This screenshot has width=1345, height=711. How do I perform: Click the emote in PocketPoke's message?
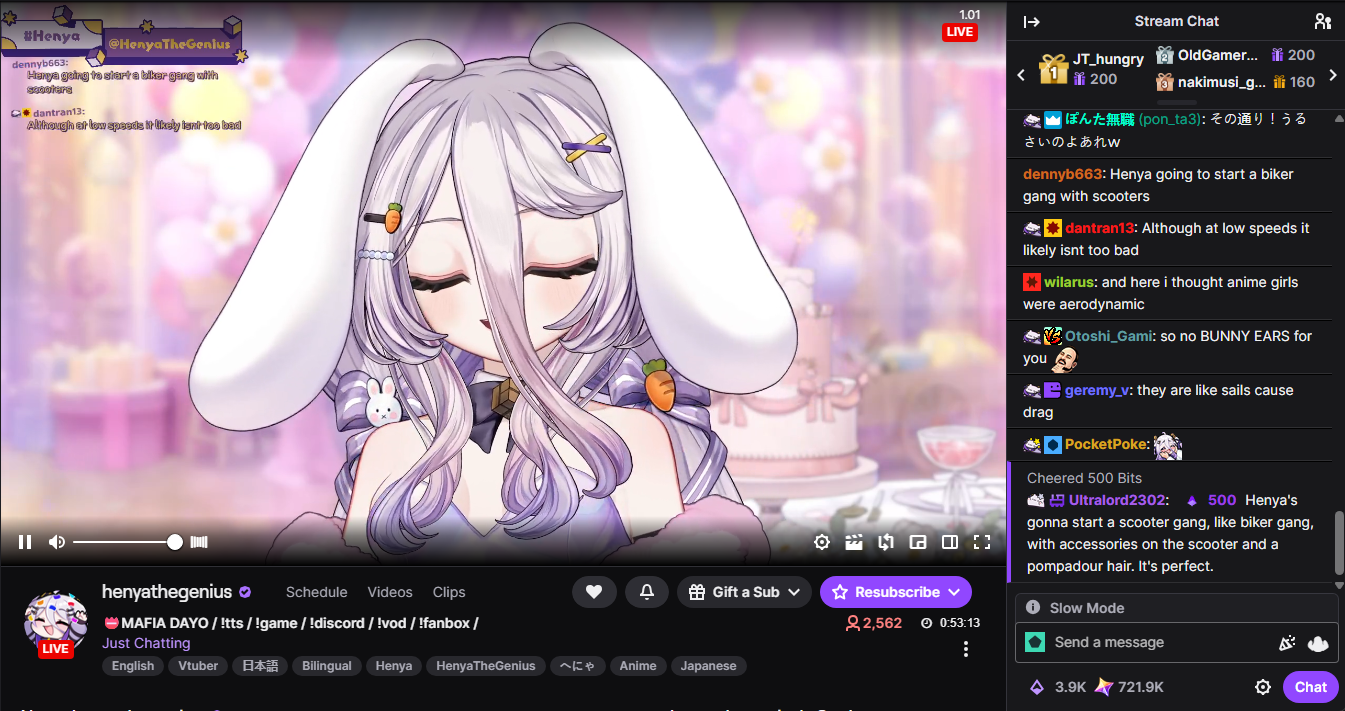point(1168,446)
